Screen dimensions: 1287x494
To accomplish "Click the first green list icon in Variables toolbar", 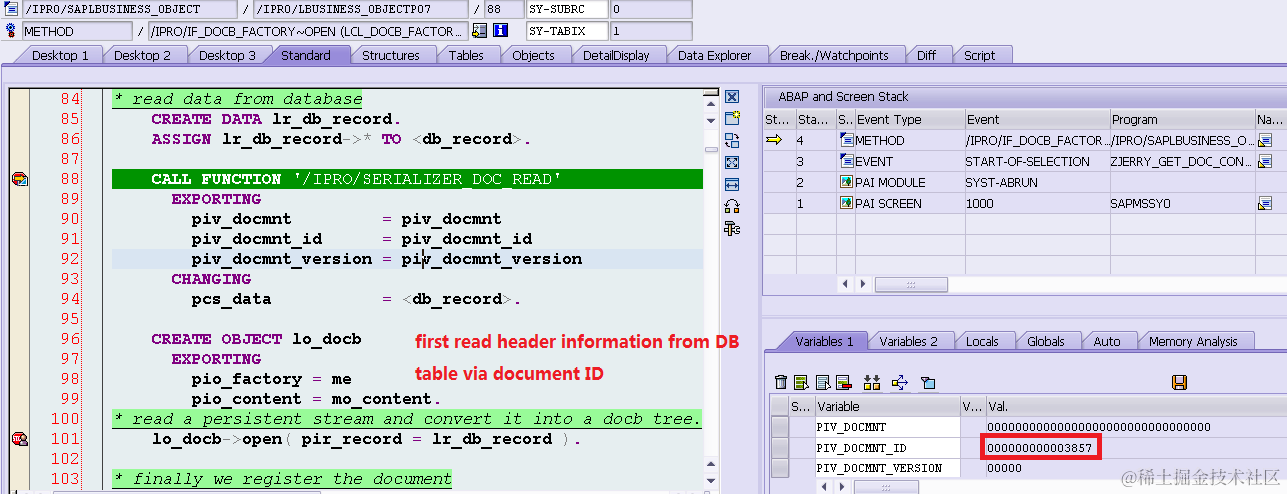I will (x=801, y=382).
